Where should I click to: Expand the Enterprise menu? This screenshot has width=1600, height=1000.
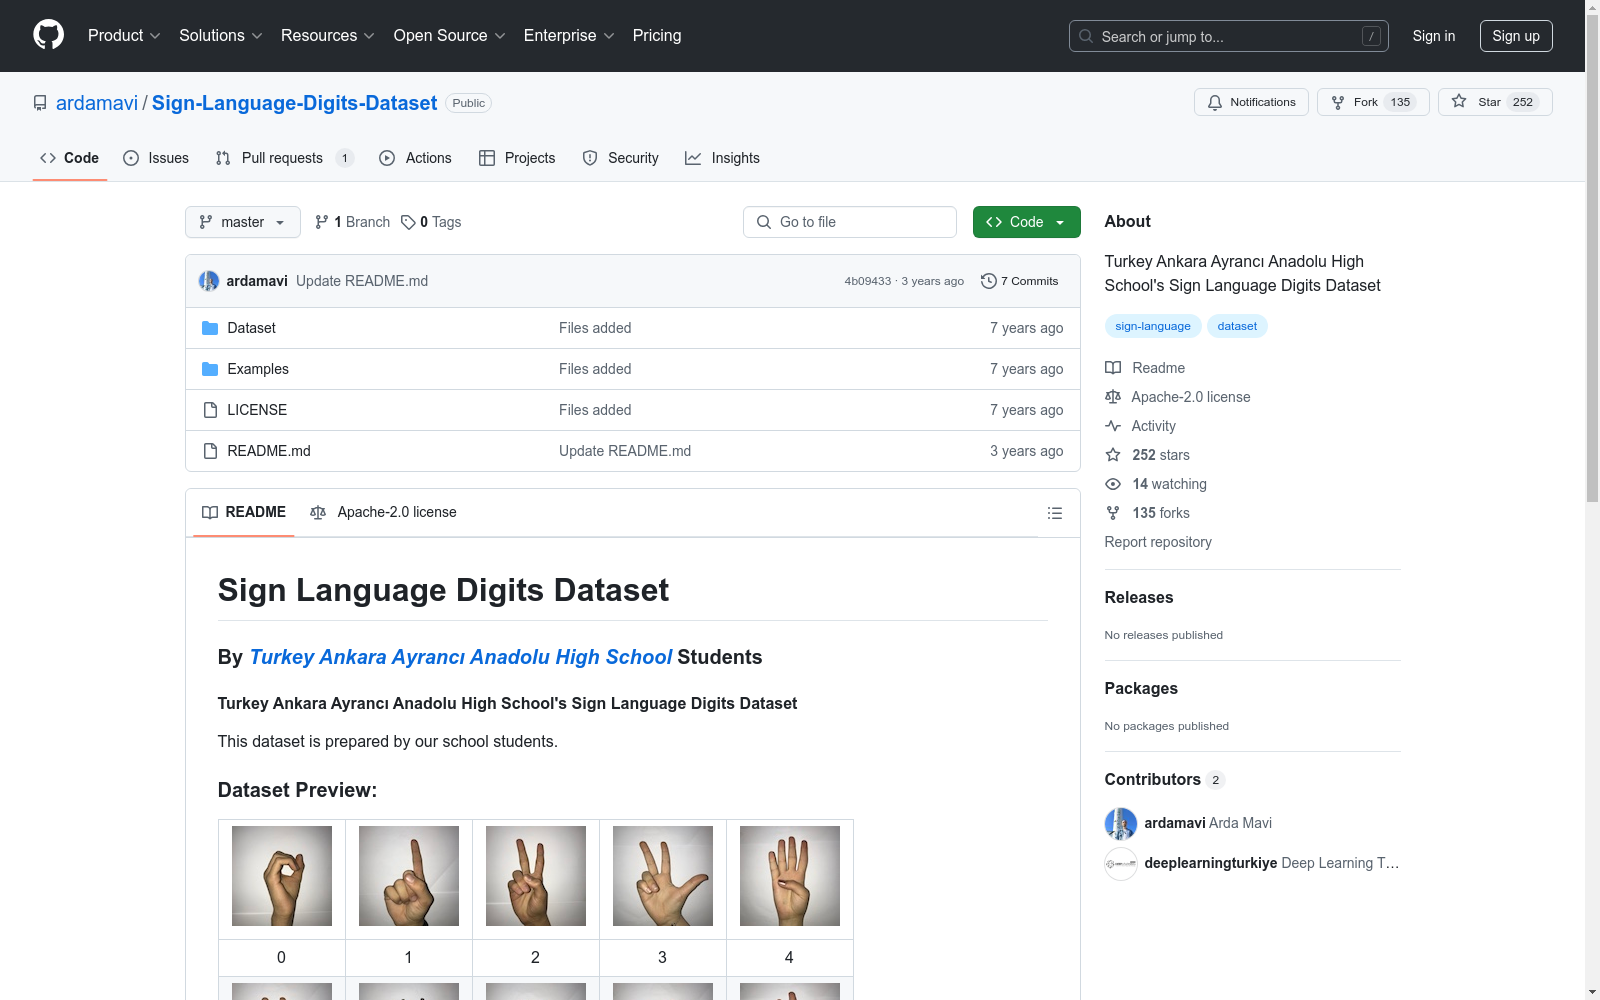click(x=569, y=36)
